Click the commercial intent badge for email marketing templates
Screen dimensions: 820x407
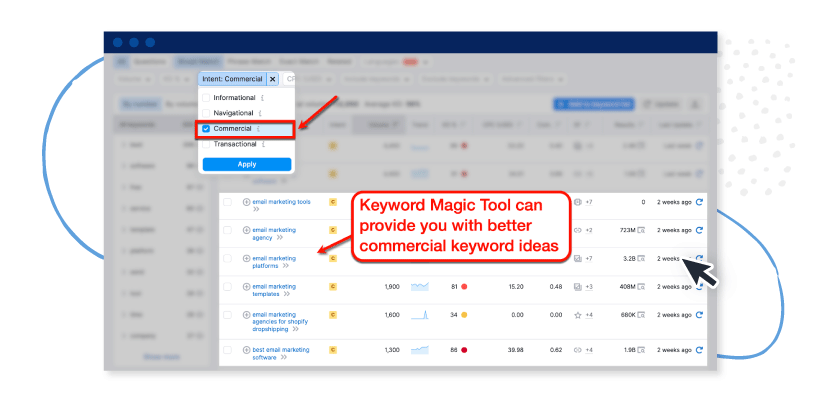click(x=332, y=287)
